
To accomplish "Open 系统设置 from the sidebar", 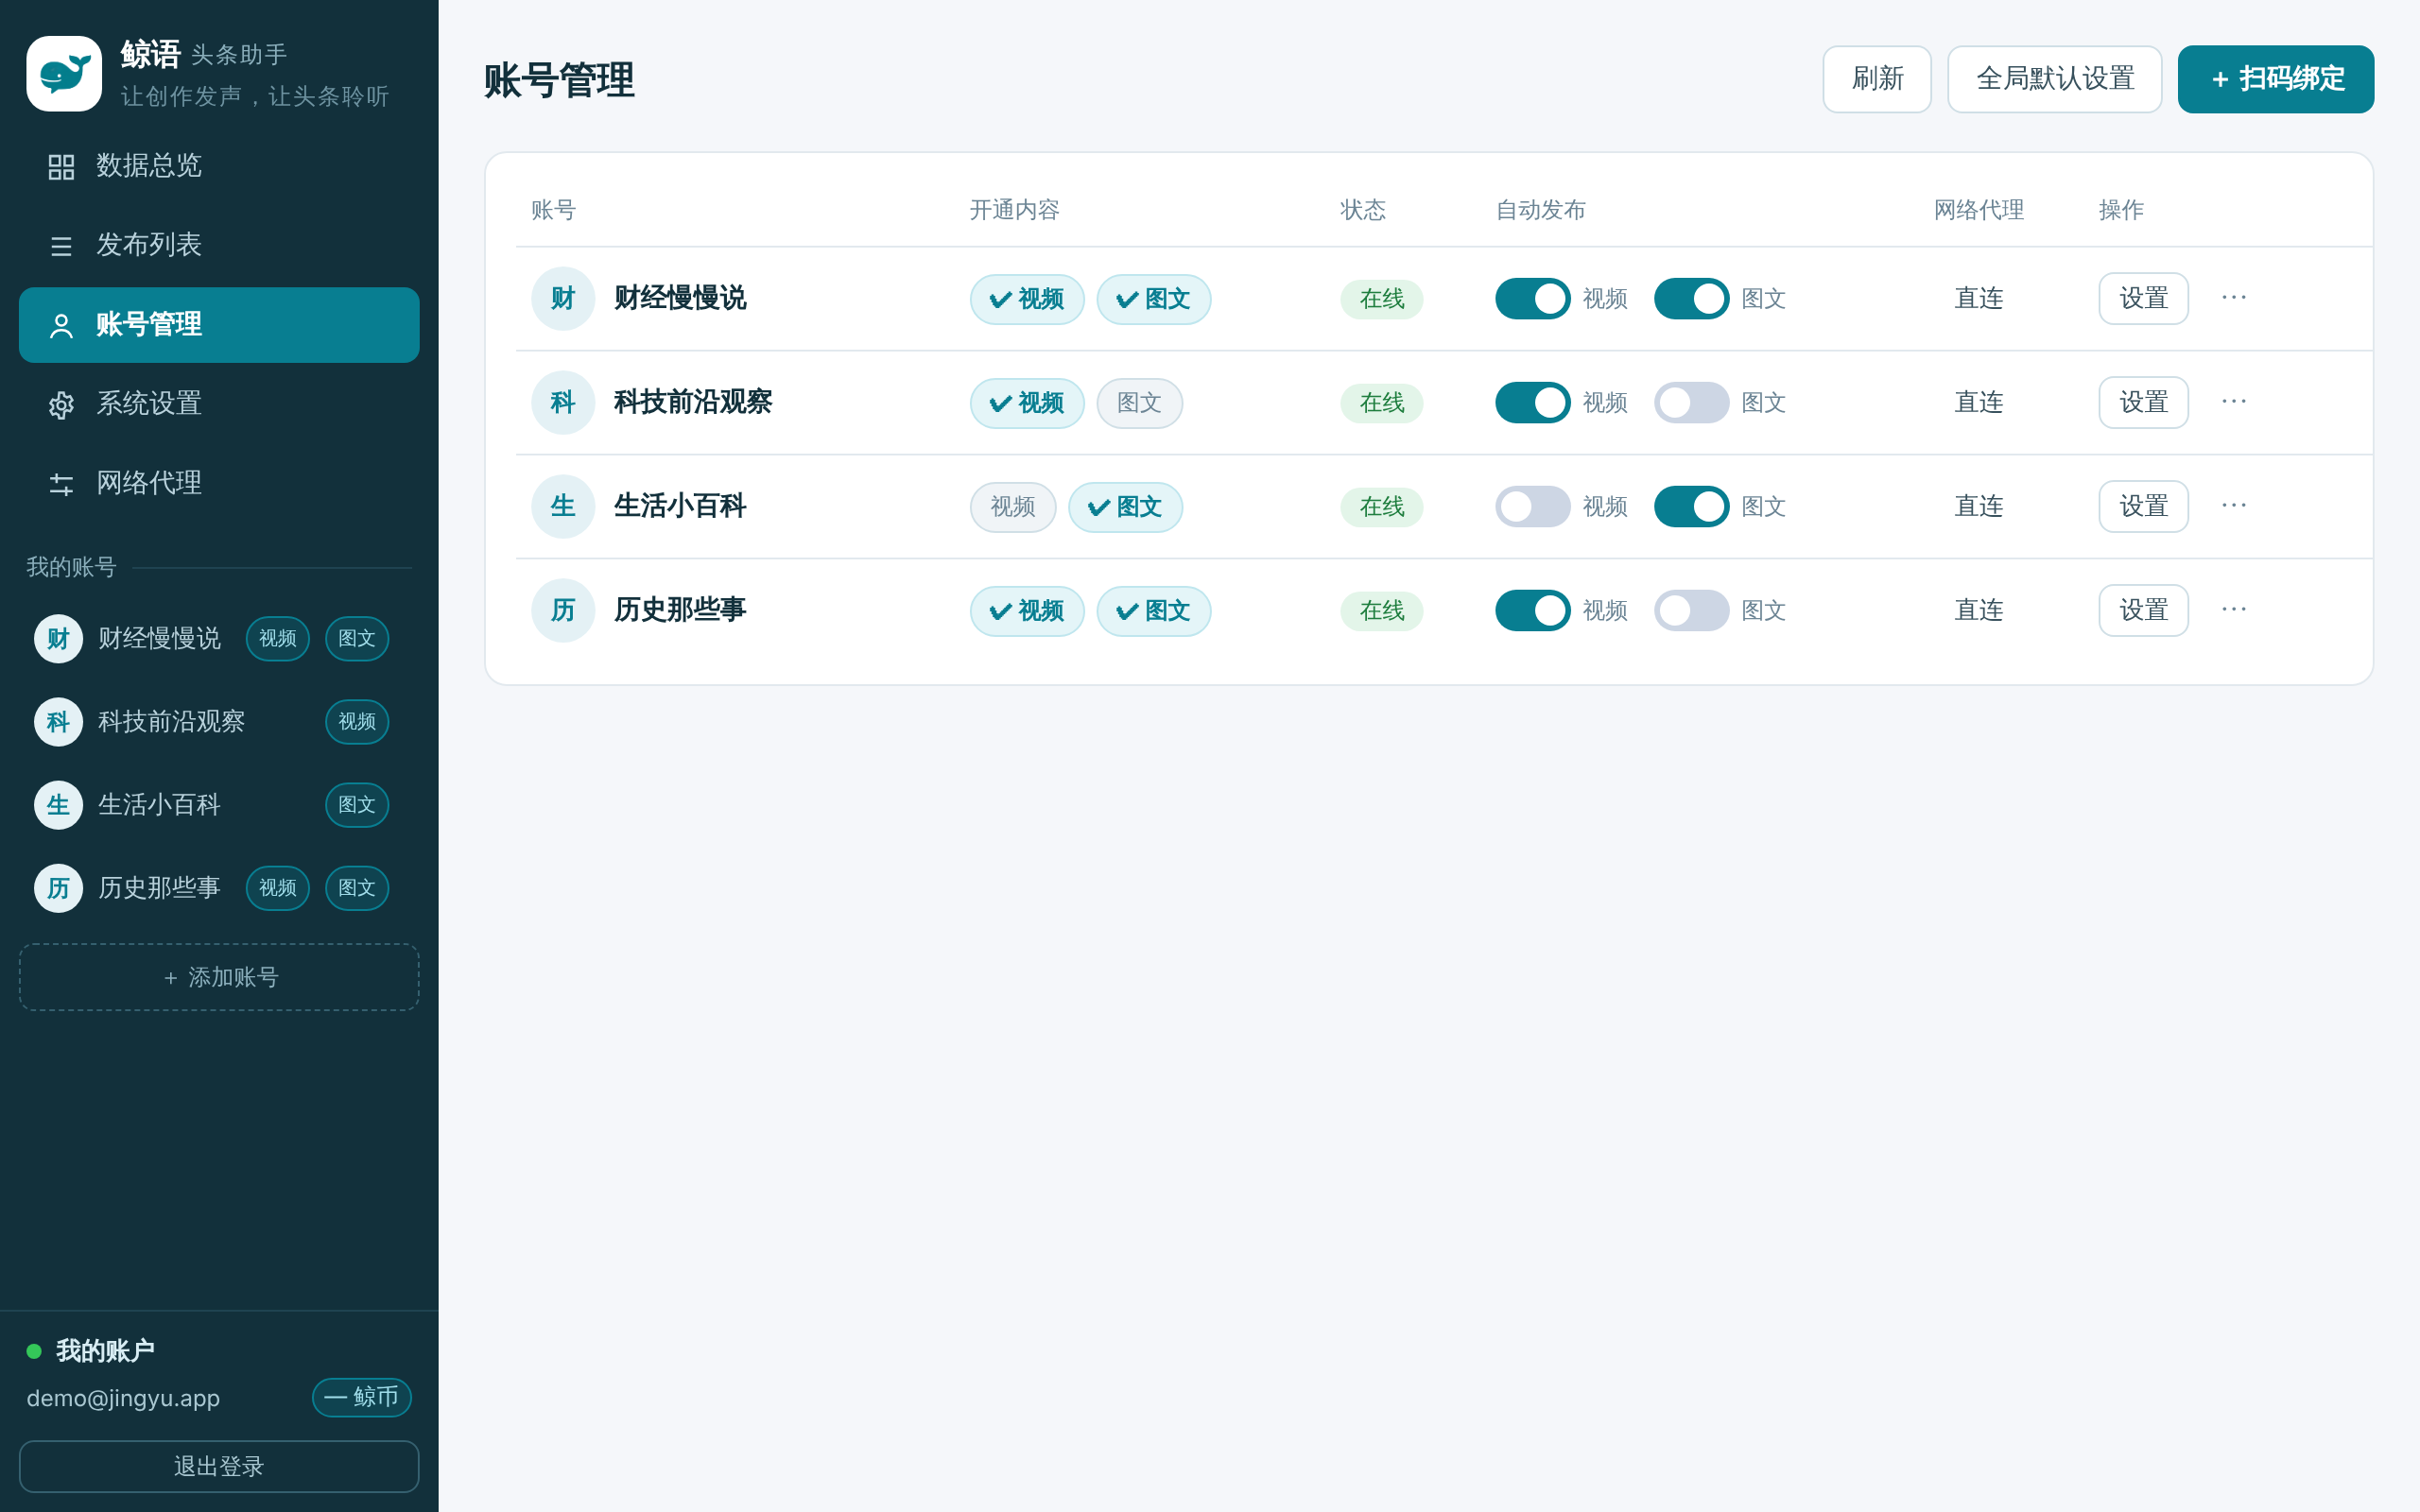I will (219, 405).
